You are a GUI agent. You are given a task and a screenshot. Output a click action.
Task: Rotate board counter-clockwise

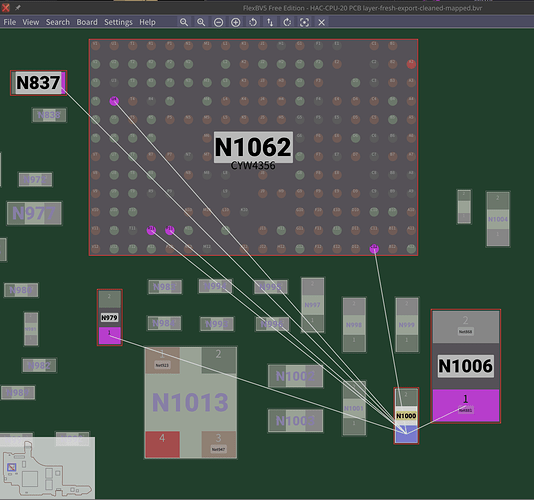pyautogui.click(x=253, y=22)
